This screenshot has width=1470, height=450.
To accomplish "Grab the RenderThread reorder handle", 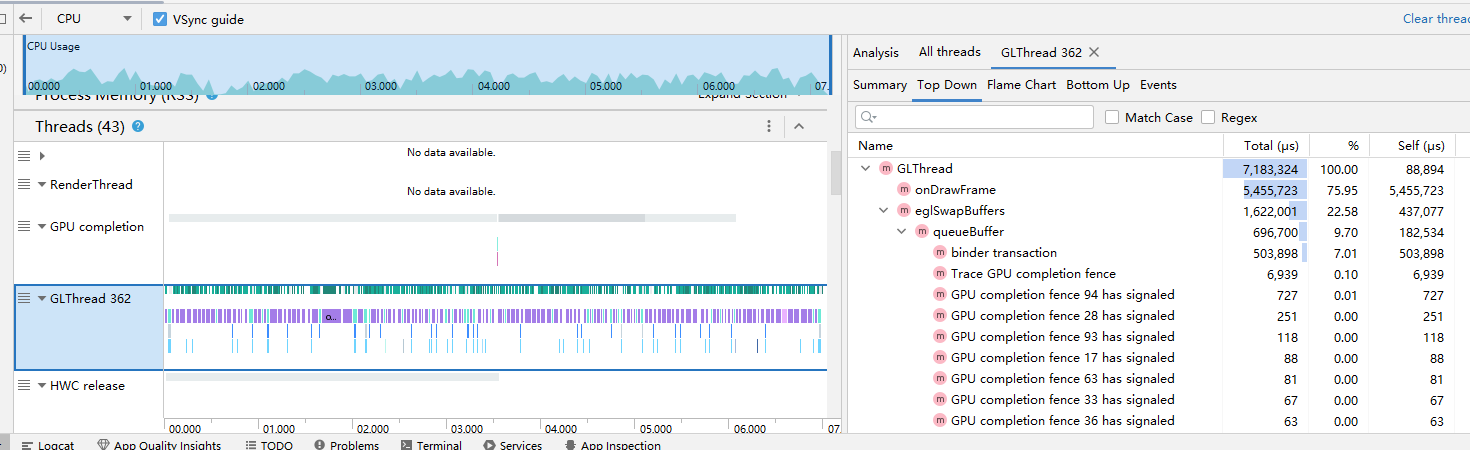I will click(x=24, y=185).
